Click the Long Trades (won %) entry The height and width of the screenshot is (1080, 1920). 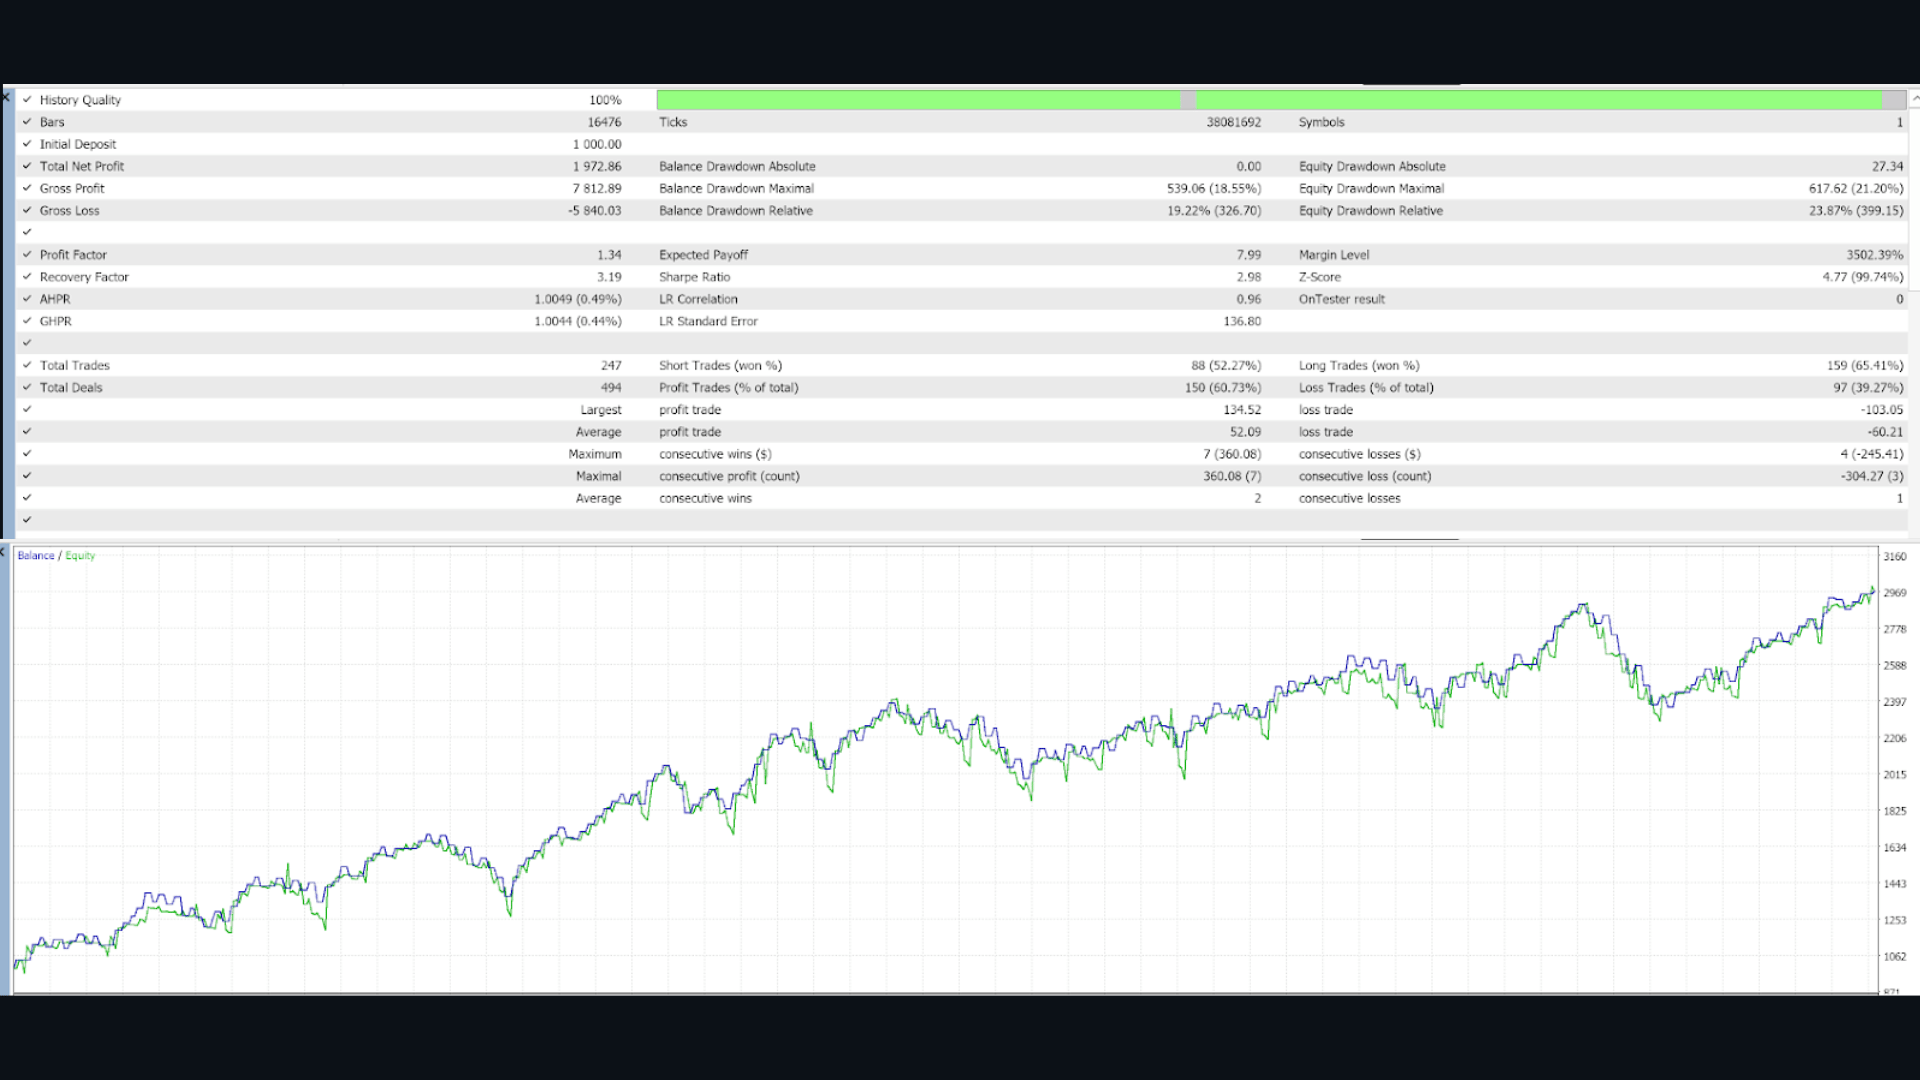pos(1358,366)
